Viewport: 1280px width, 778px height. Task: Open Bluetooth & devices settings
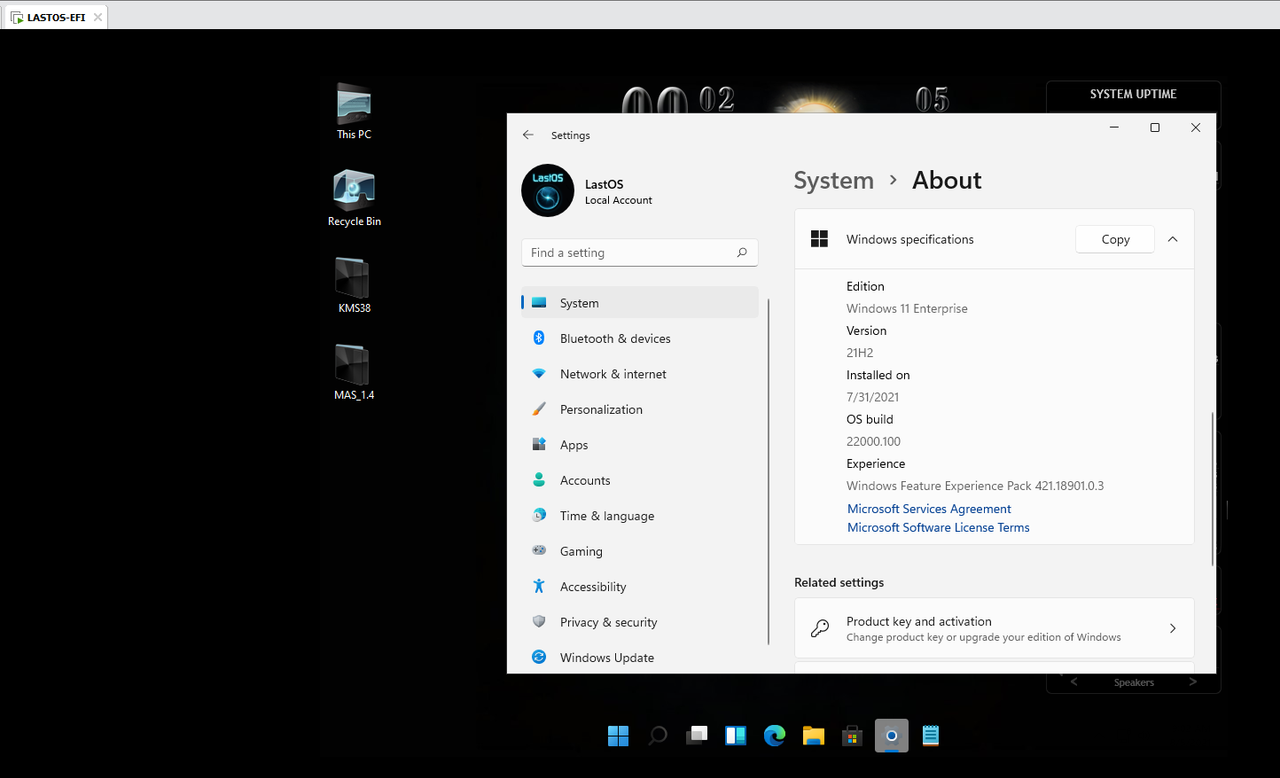click(x=640, y=338)
